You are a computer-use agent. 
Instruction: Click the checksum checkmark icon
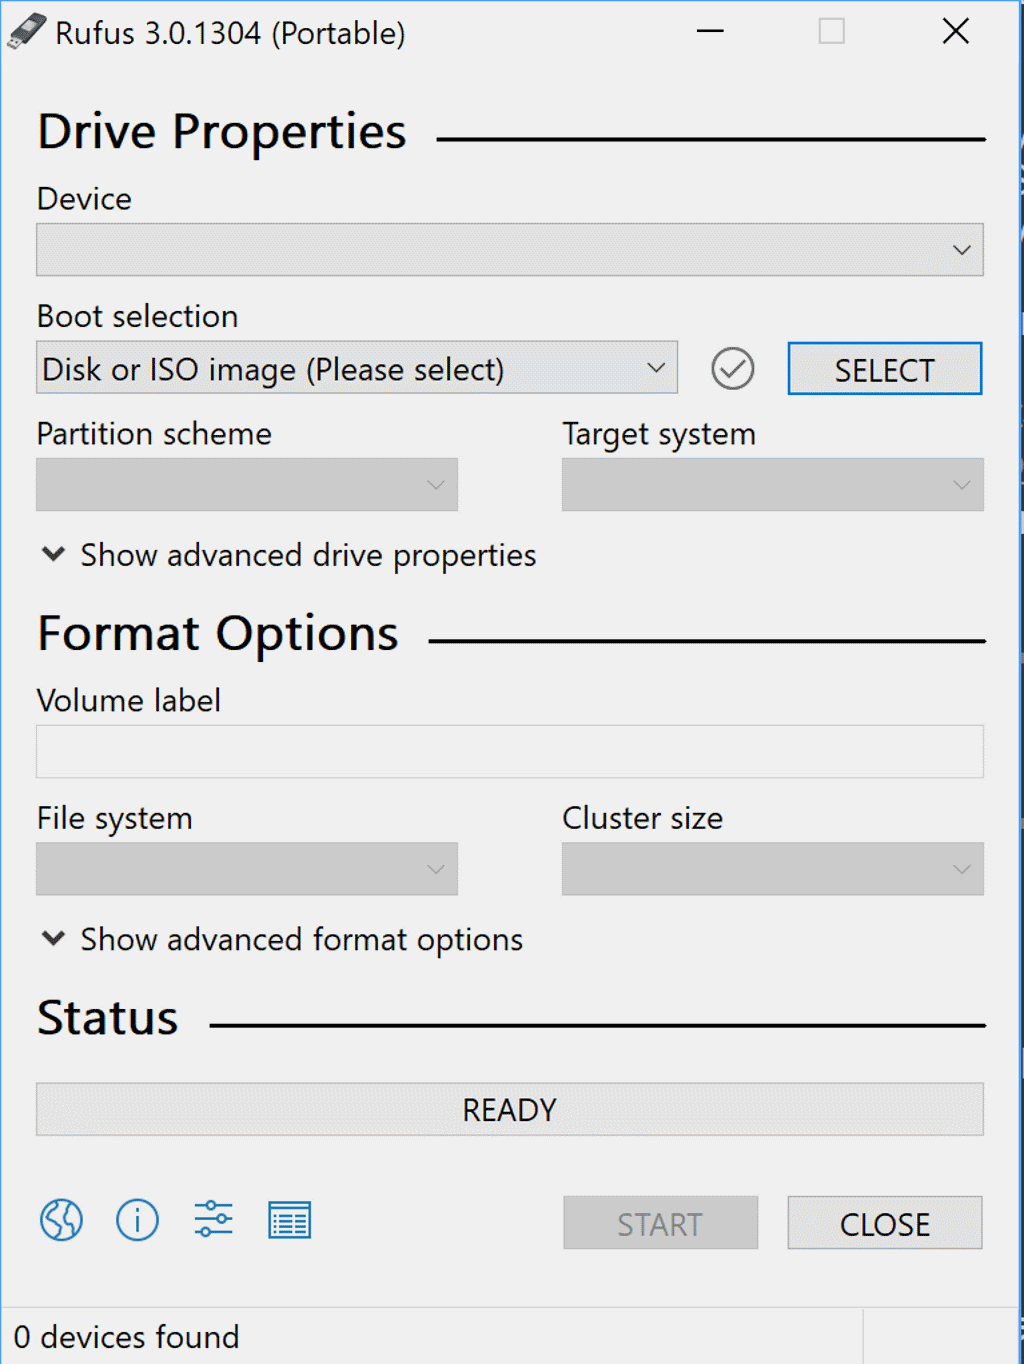coord(733,369)
